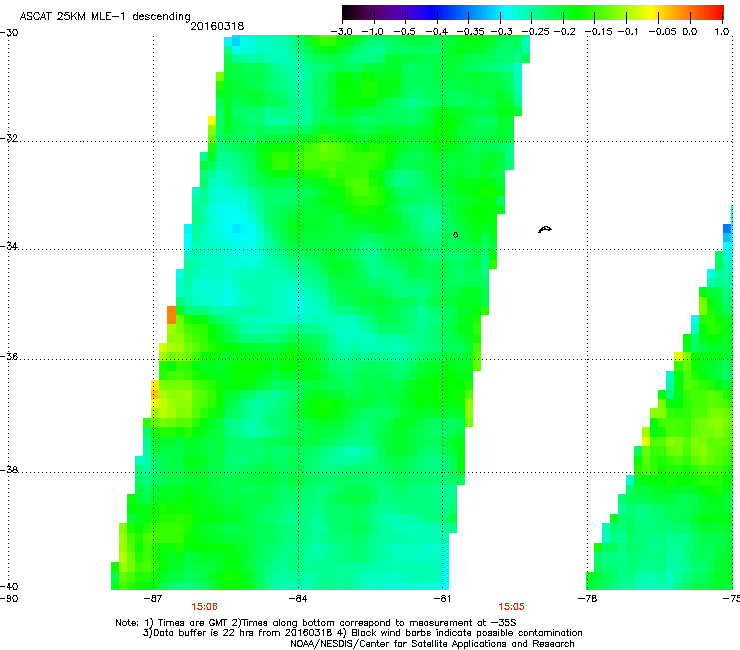Select the -81 longitude axis label

(442, 599)
